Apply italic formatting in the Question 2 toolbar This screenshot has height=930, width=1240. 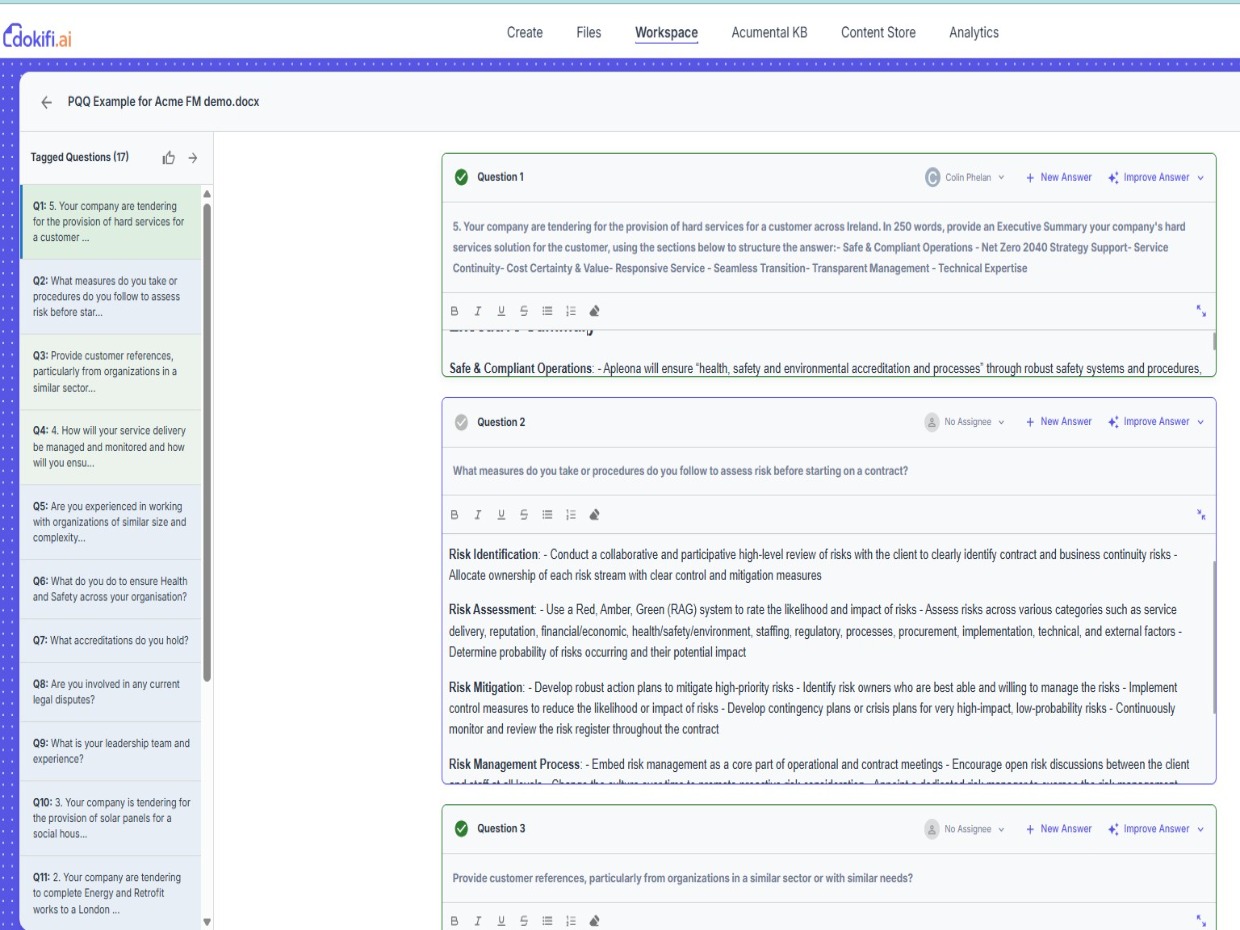pos(477,515)
